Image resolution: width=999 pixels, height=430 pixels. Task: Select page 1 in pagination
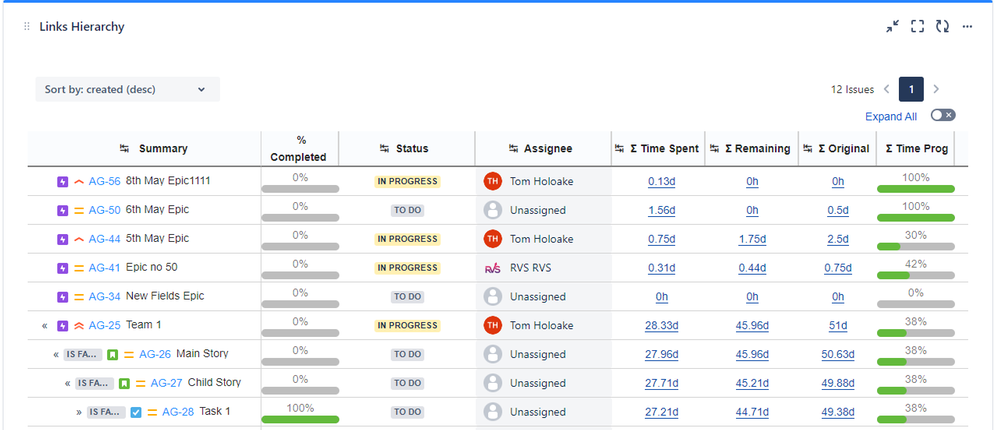[911, 89]
